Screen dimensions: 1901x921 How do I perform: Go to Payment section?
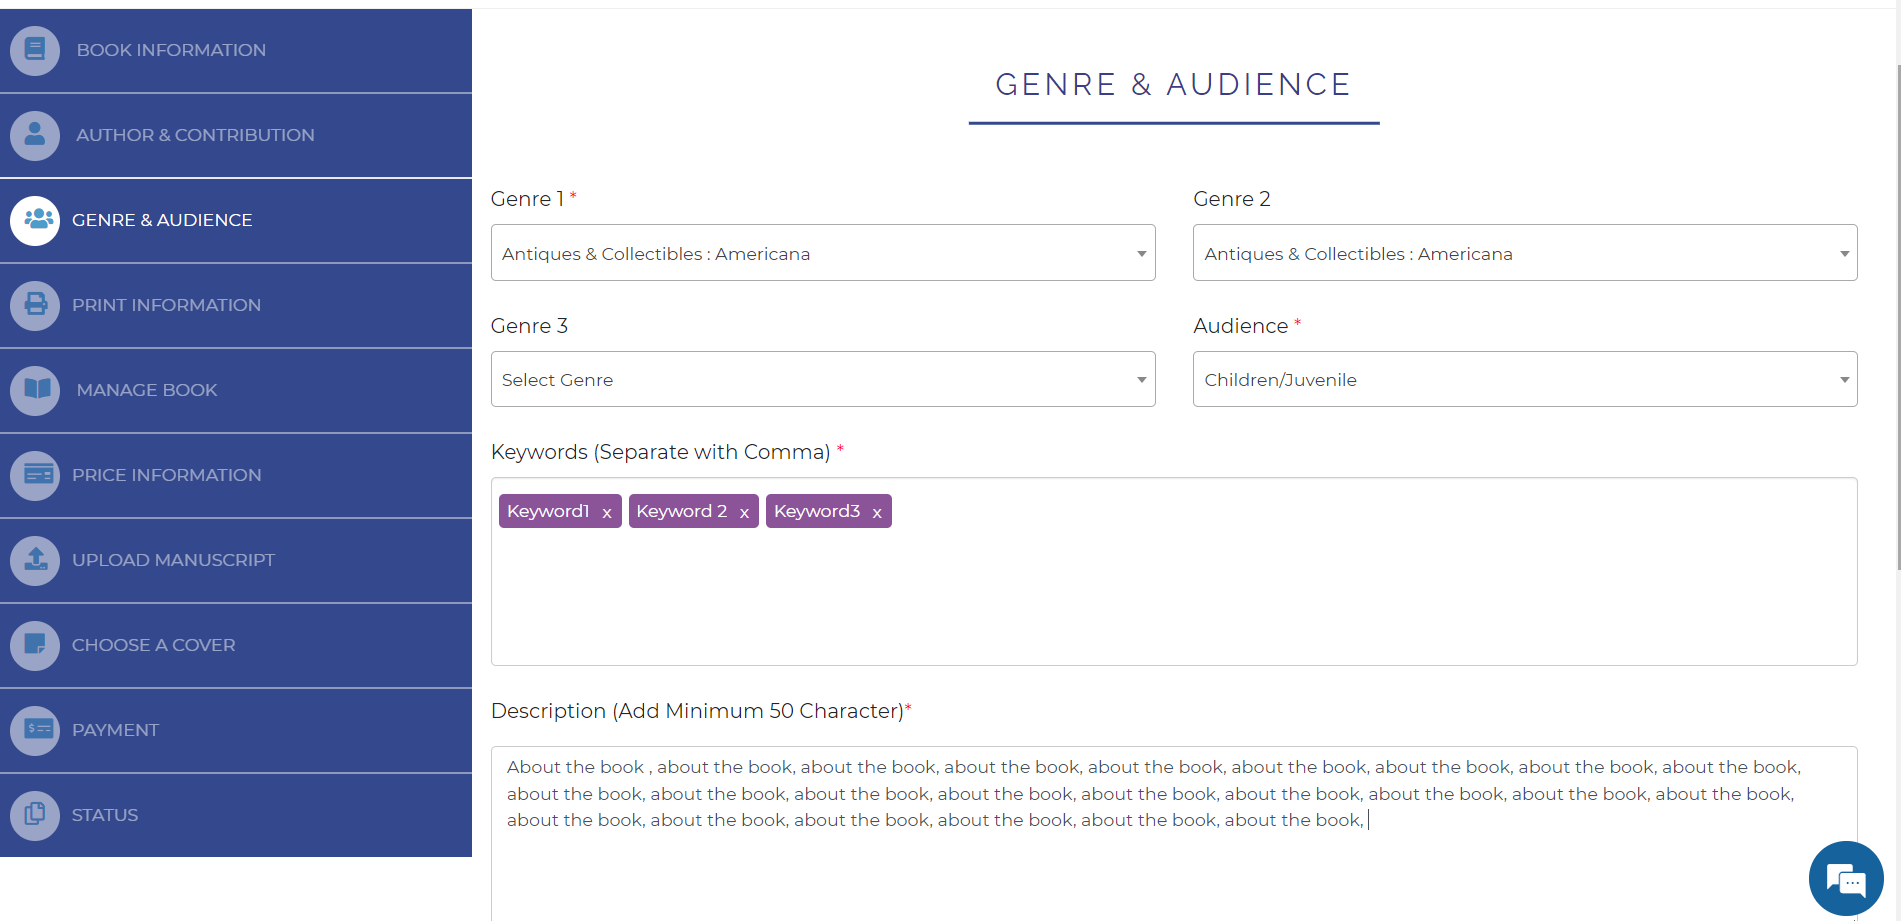(236, 730)
